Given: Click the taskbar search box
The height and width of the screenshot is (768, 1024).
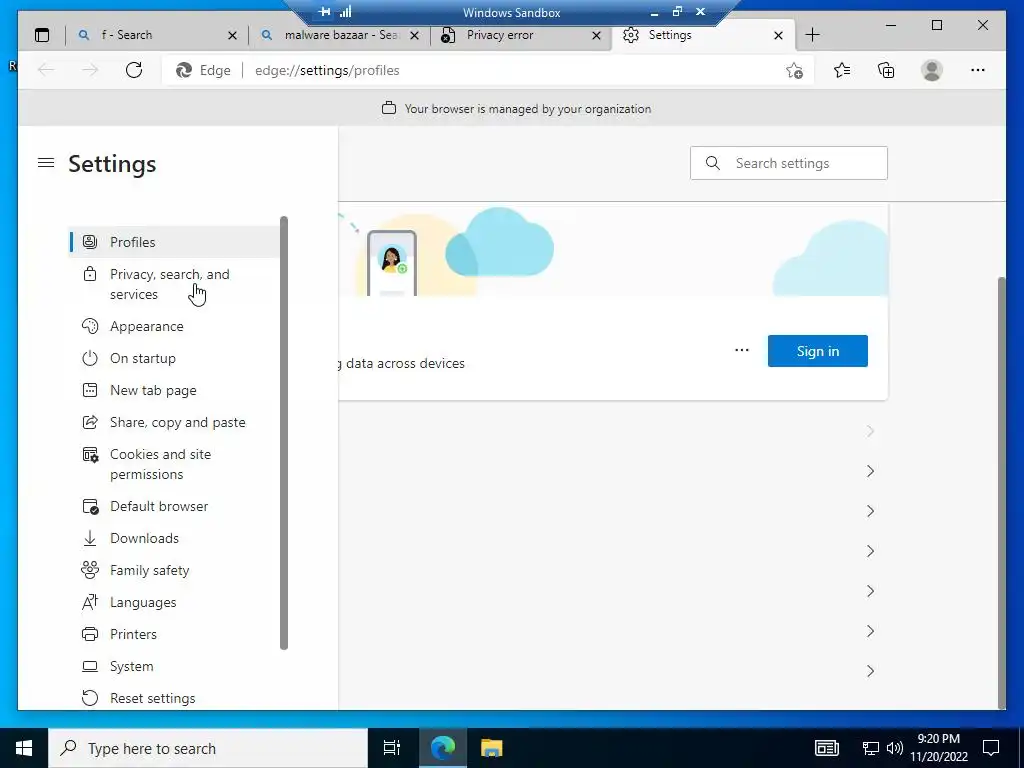Looking at the screenshot, I should click(x=208, y=748).
